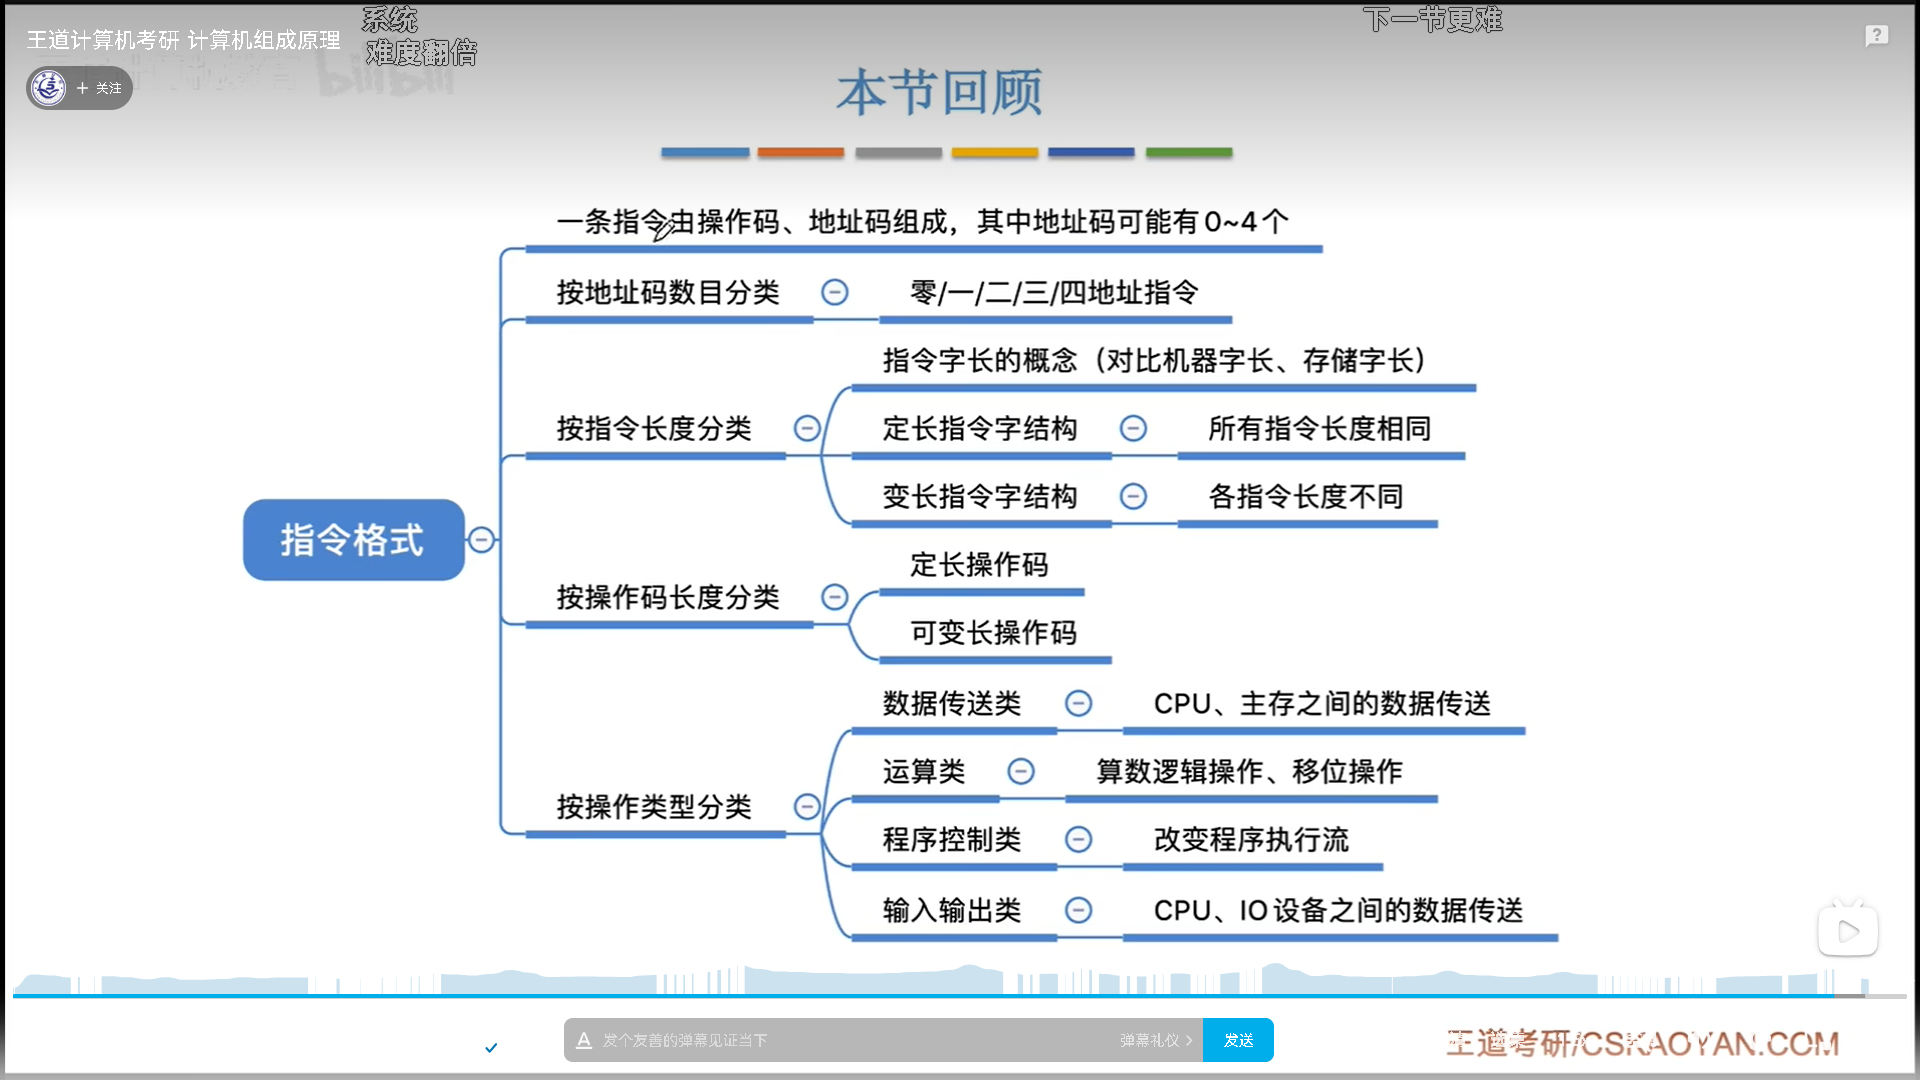The image size is (1920, 1080).
Task: Collapse the 按操作类型分类 branch
Action: (807, 807)
